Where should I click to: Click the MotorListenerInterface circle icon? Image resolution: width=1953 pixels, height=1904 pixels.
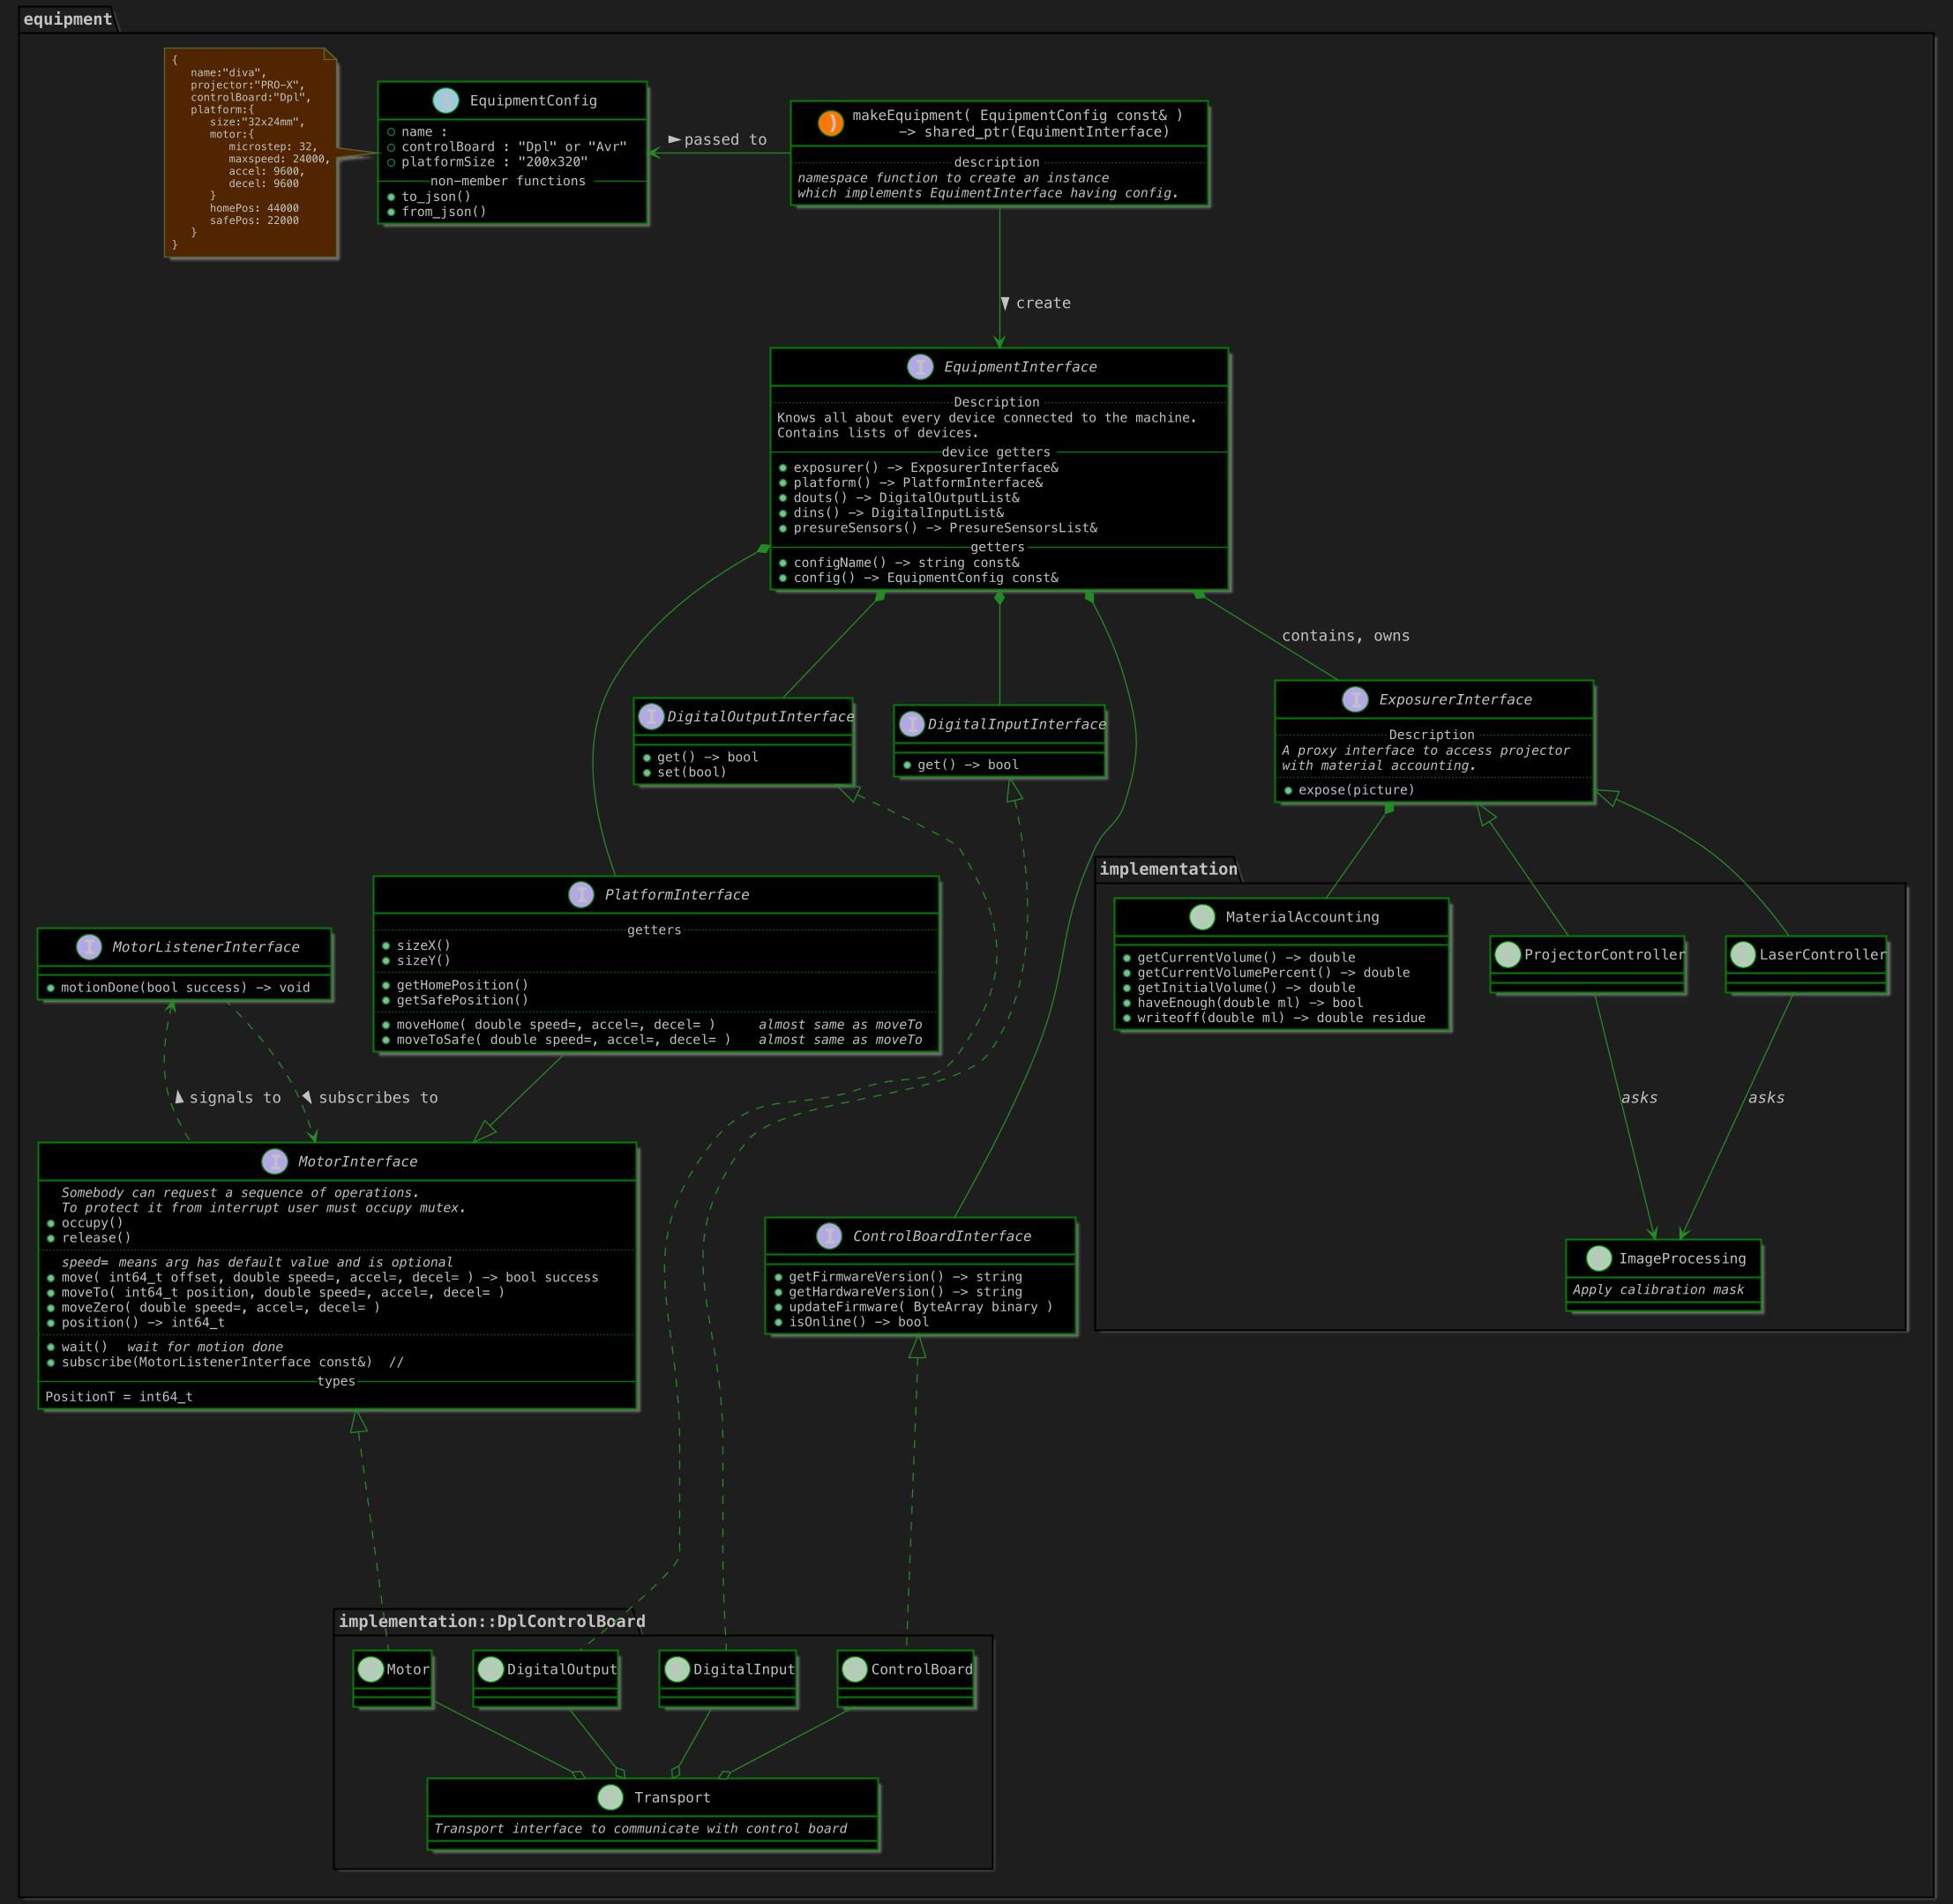click(x=89, y=947)
